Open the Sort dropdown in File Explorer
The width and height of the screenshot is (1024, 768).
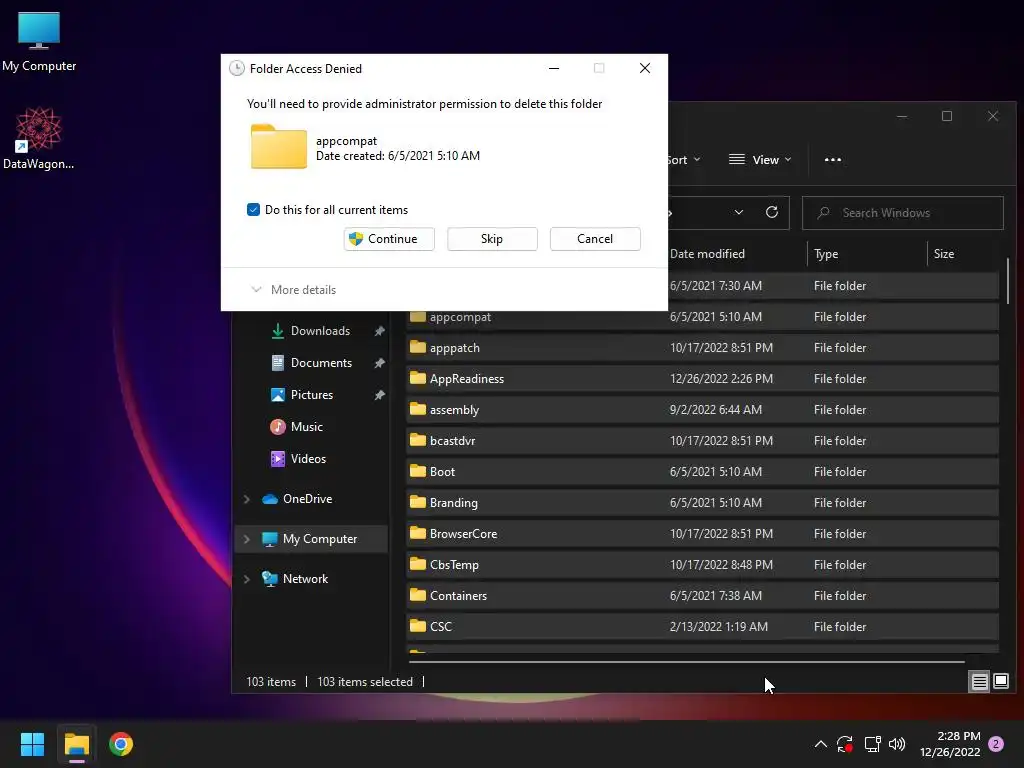(x=684, y=160)
